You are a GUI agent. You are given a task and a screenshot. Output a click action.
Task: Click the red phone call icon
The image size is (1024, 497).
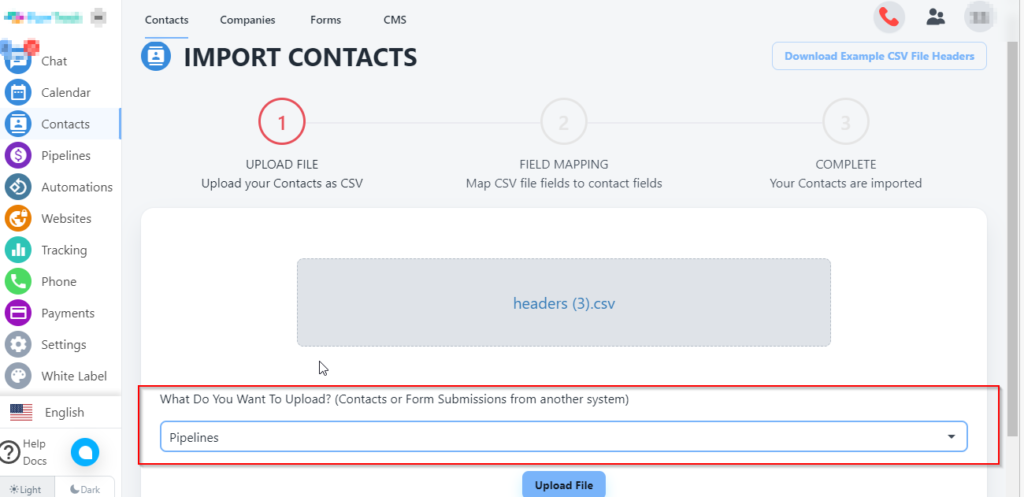coord(888,17)
